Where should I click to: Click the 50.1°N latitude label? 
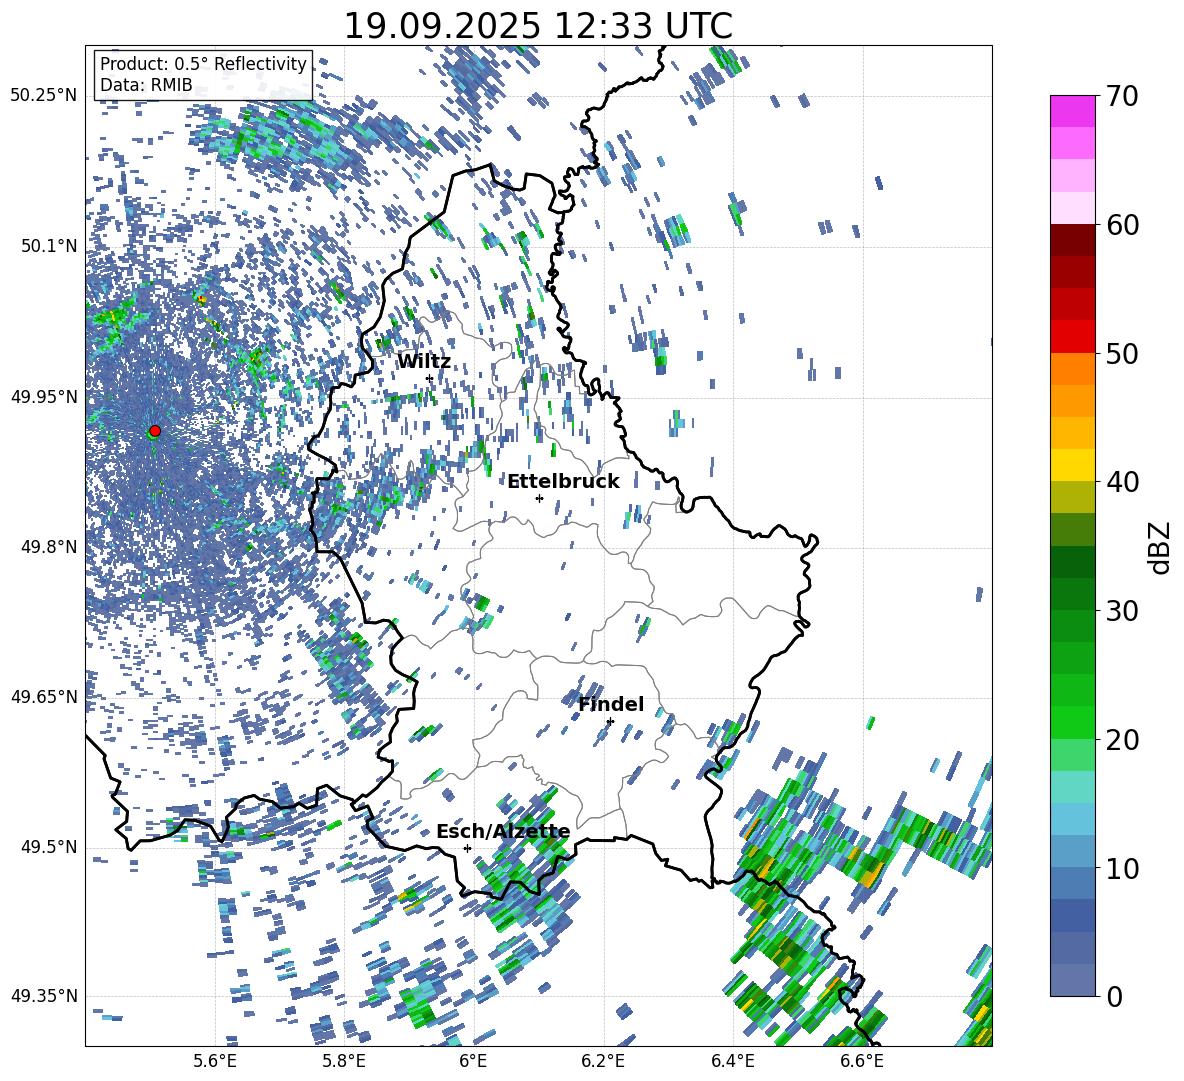pyautogui.click(x=48, y=246)
